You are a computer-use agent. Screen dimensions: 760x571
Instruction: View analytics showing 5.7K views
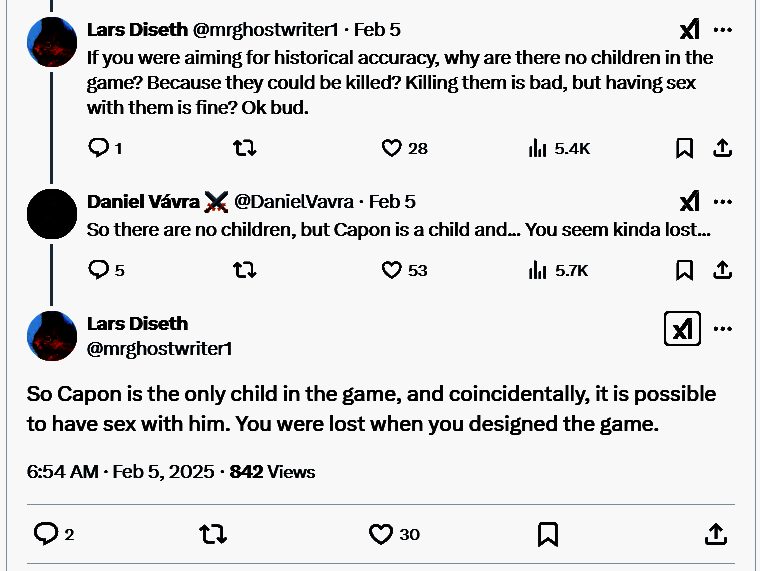click(537, 269)
